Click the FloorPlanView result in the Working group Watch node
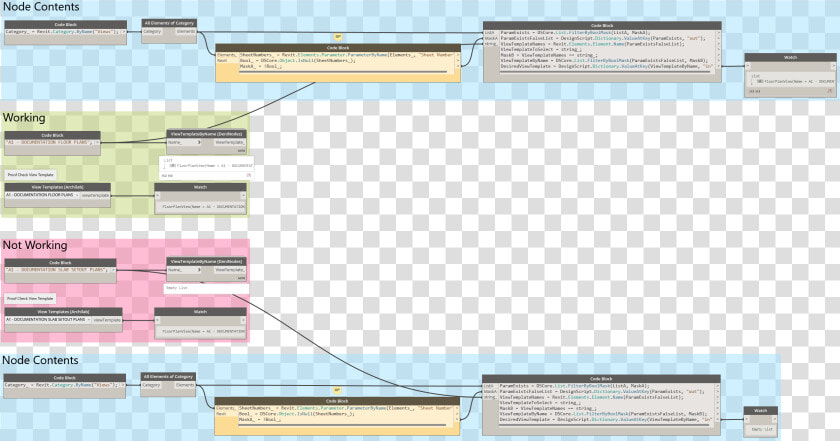840x441 pixels. 203,207
